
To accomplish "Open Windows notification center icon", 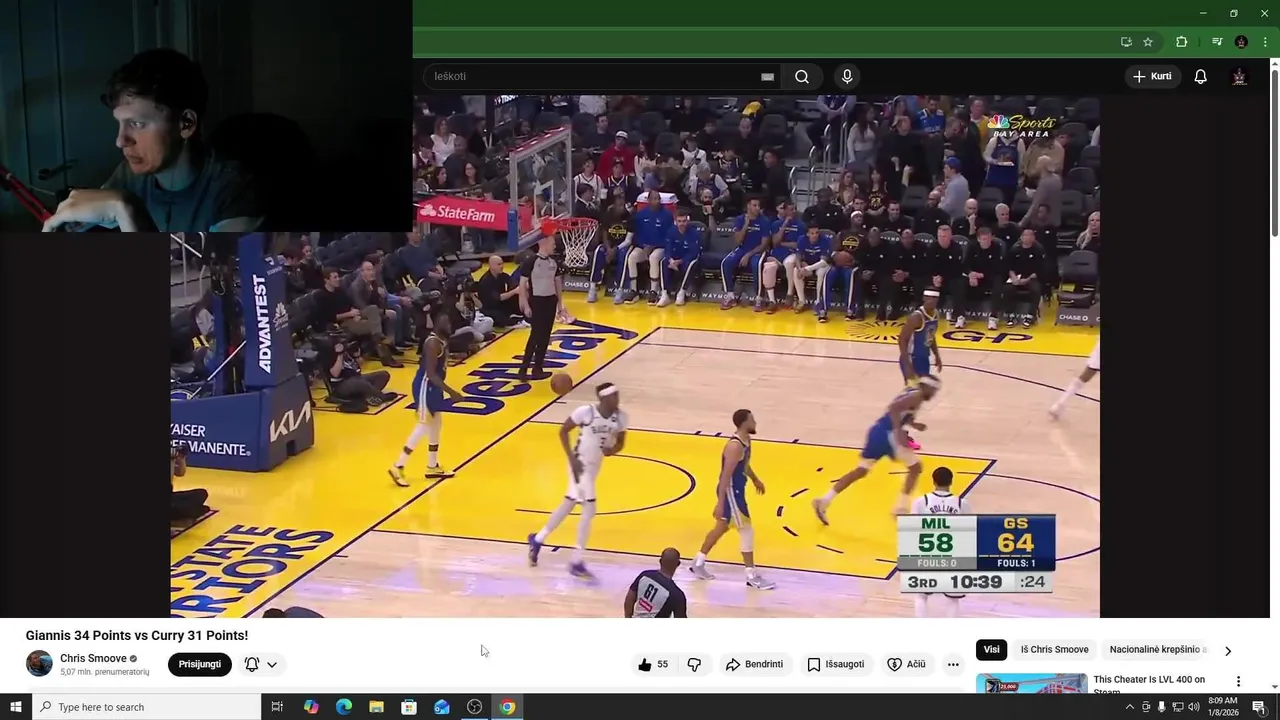I will (1259, 707).
